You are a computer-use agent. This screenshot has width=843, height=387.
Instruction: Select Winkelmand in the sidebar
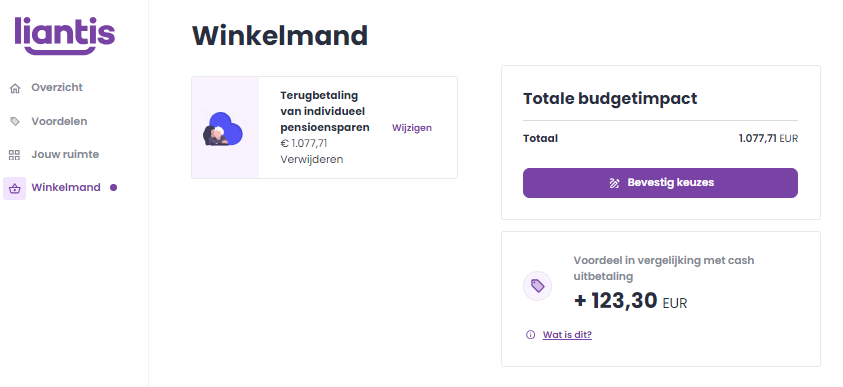[x=66, y=188]
